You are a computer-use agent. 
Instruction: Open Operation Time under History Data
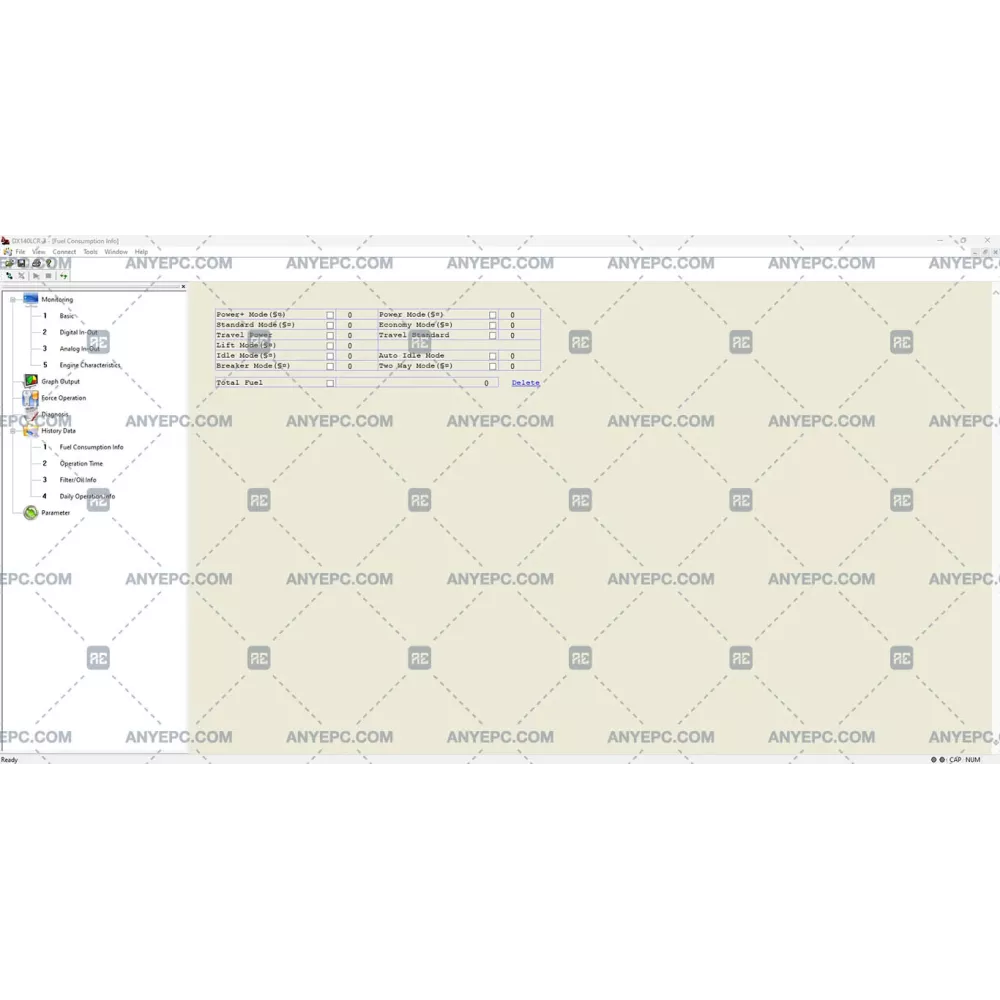81,464
